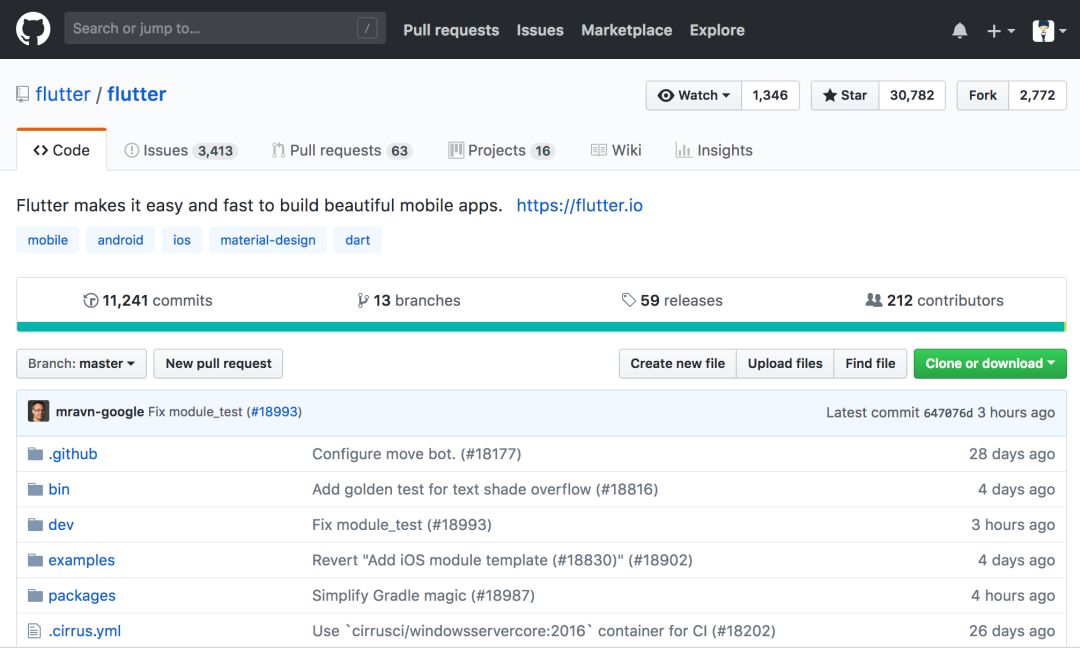This screenshot has height=648, width=1080.
Task: Open the flutter repository name link
Action: tap(136, 94)
